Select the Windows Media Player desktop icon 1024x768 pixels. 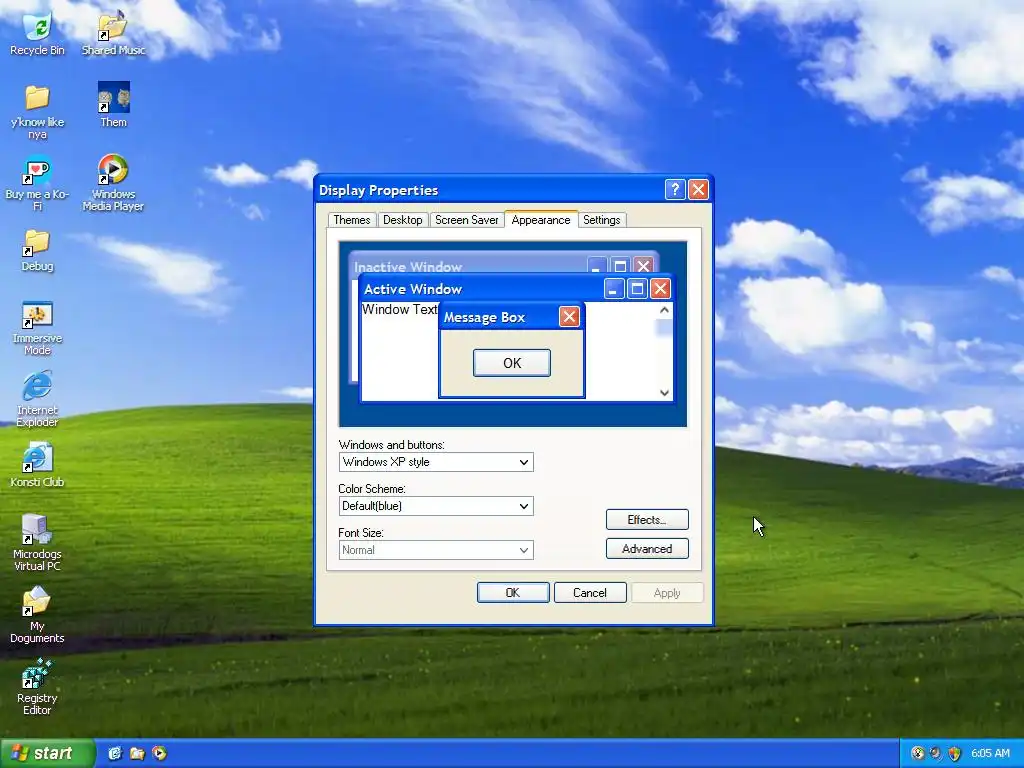(113, 183)
